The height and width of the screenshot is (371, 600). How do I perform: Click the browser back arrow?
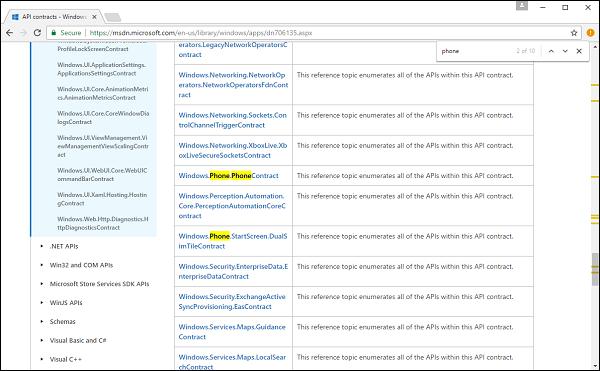pos(10,33)
